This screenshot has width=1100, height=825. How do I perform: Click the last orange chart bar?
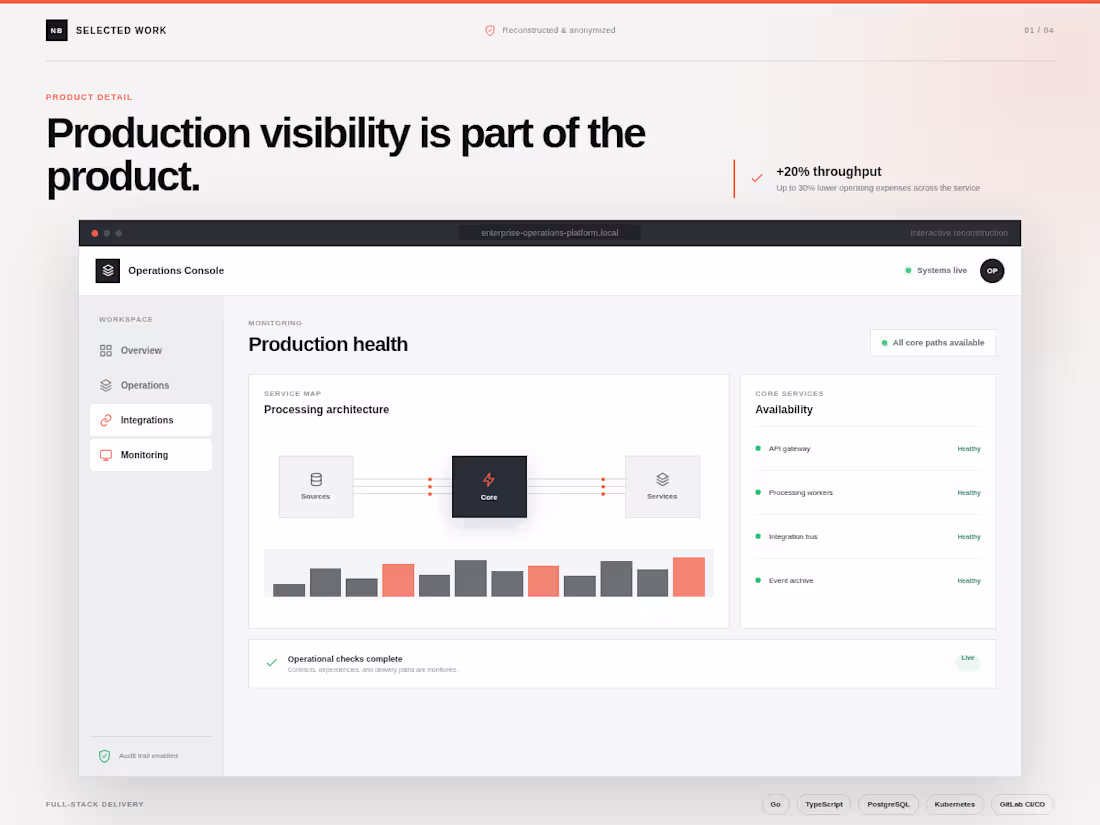(x=688, y=577)
